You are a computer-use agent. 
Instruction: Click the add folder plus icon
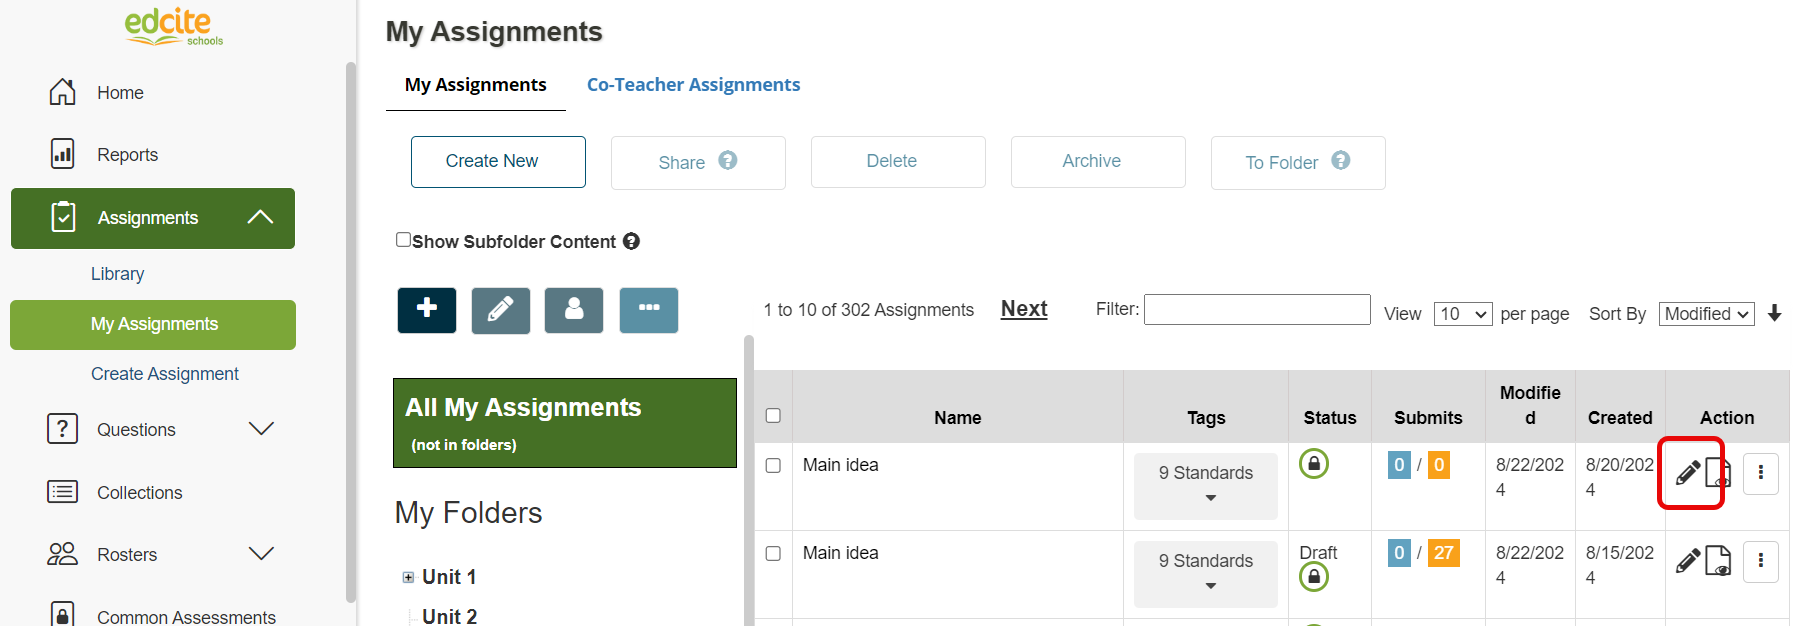pos(427,310)
